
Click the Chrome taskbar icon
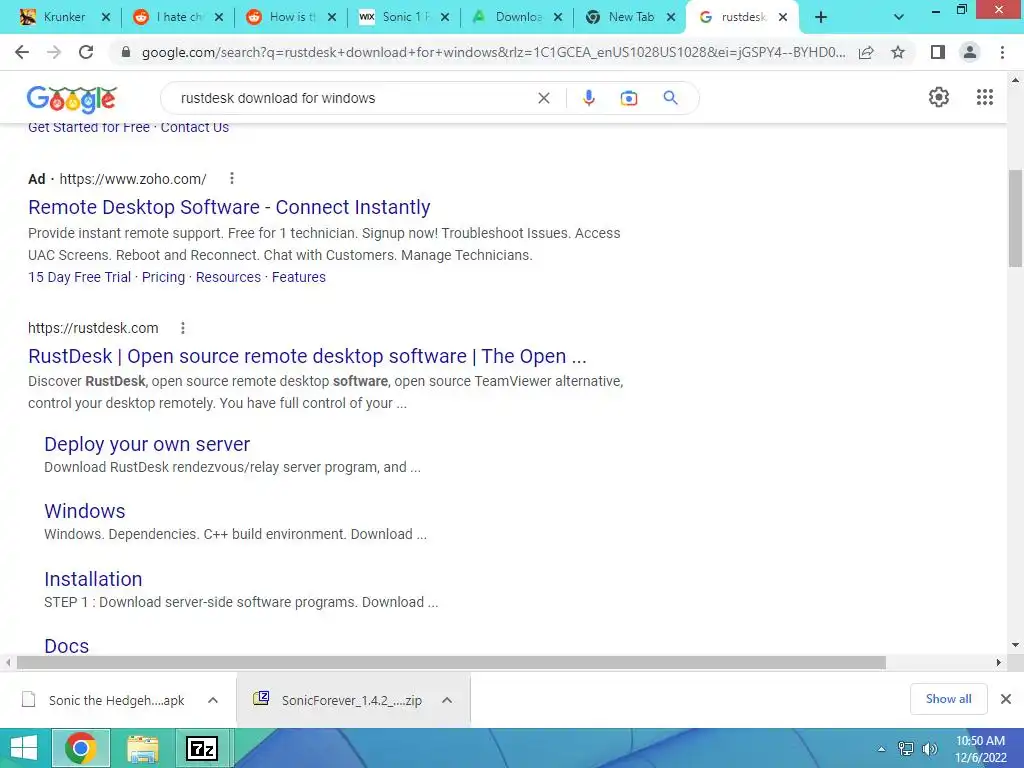[x=81, y=748]
